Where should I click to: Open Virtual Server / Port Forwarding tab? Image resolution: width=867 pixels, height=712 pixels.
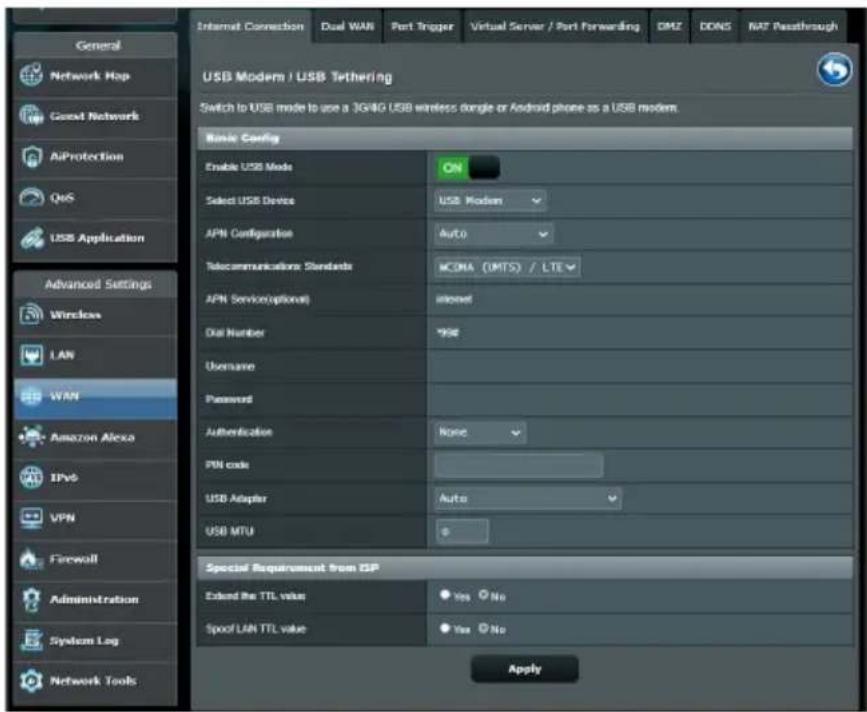555,26
